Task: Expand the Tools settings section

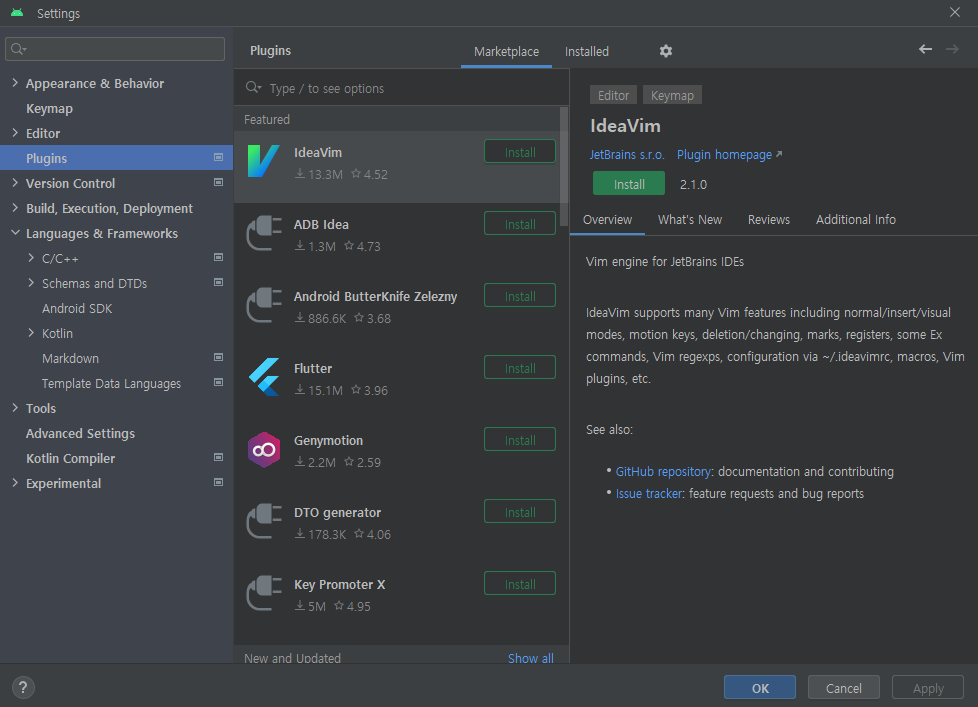Action: click(15, 408)
